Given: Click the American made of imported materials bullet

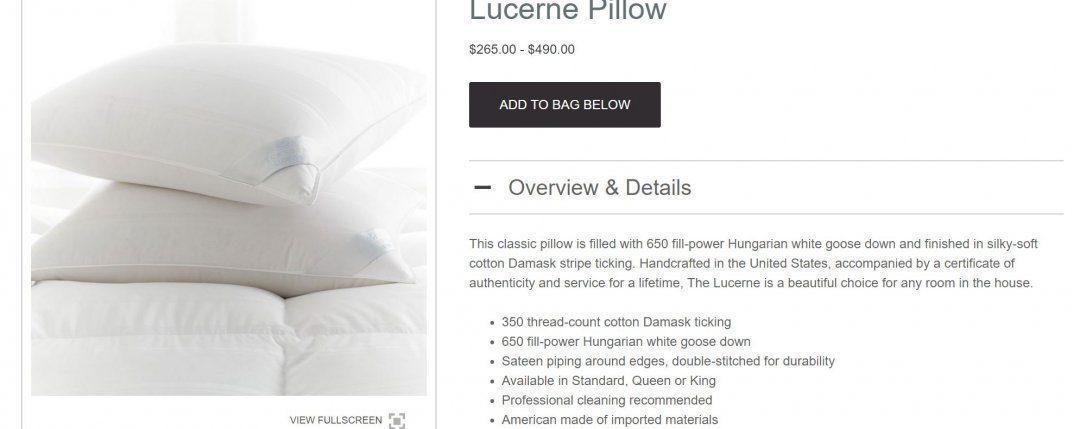Looking at the screenshot, I should (x=609, y=419).
